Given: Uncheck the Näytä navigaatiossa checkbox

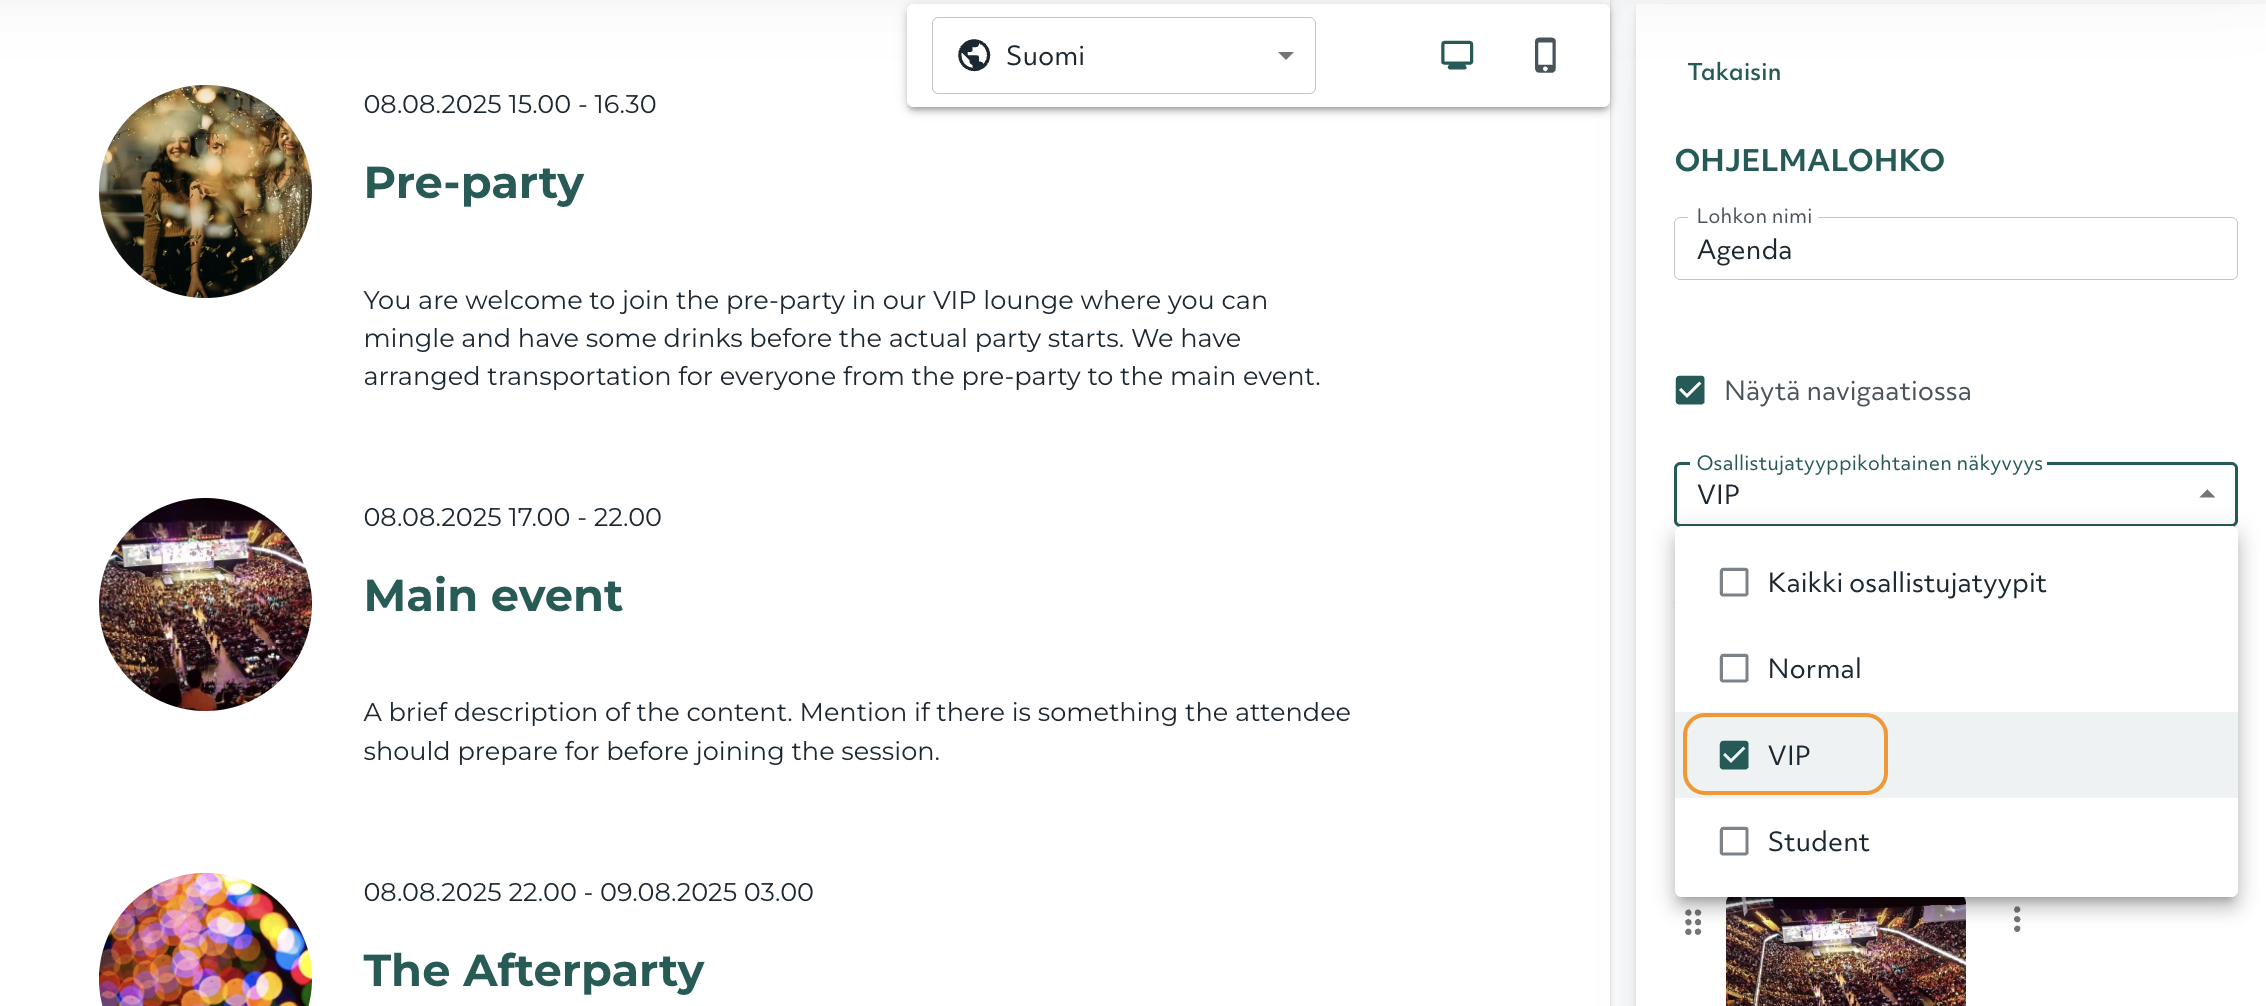Looking at the screenshot, I should coord(1690,390).
